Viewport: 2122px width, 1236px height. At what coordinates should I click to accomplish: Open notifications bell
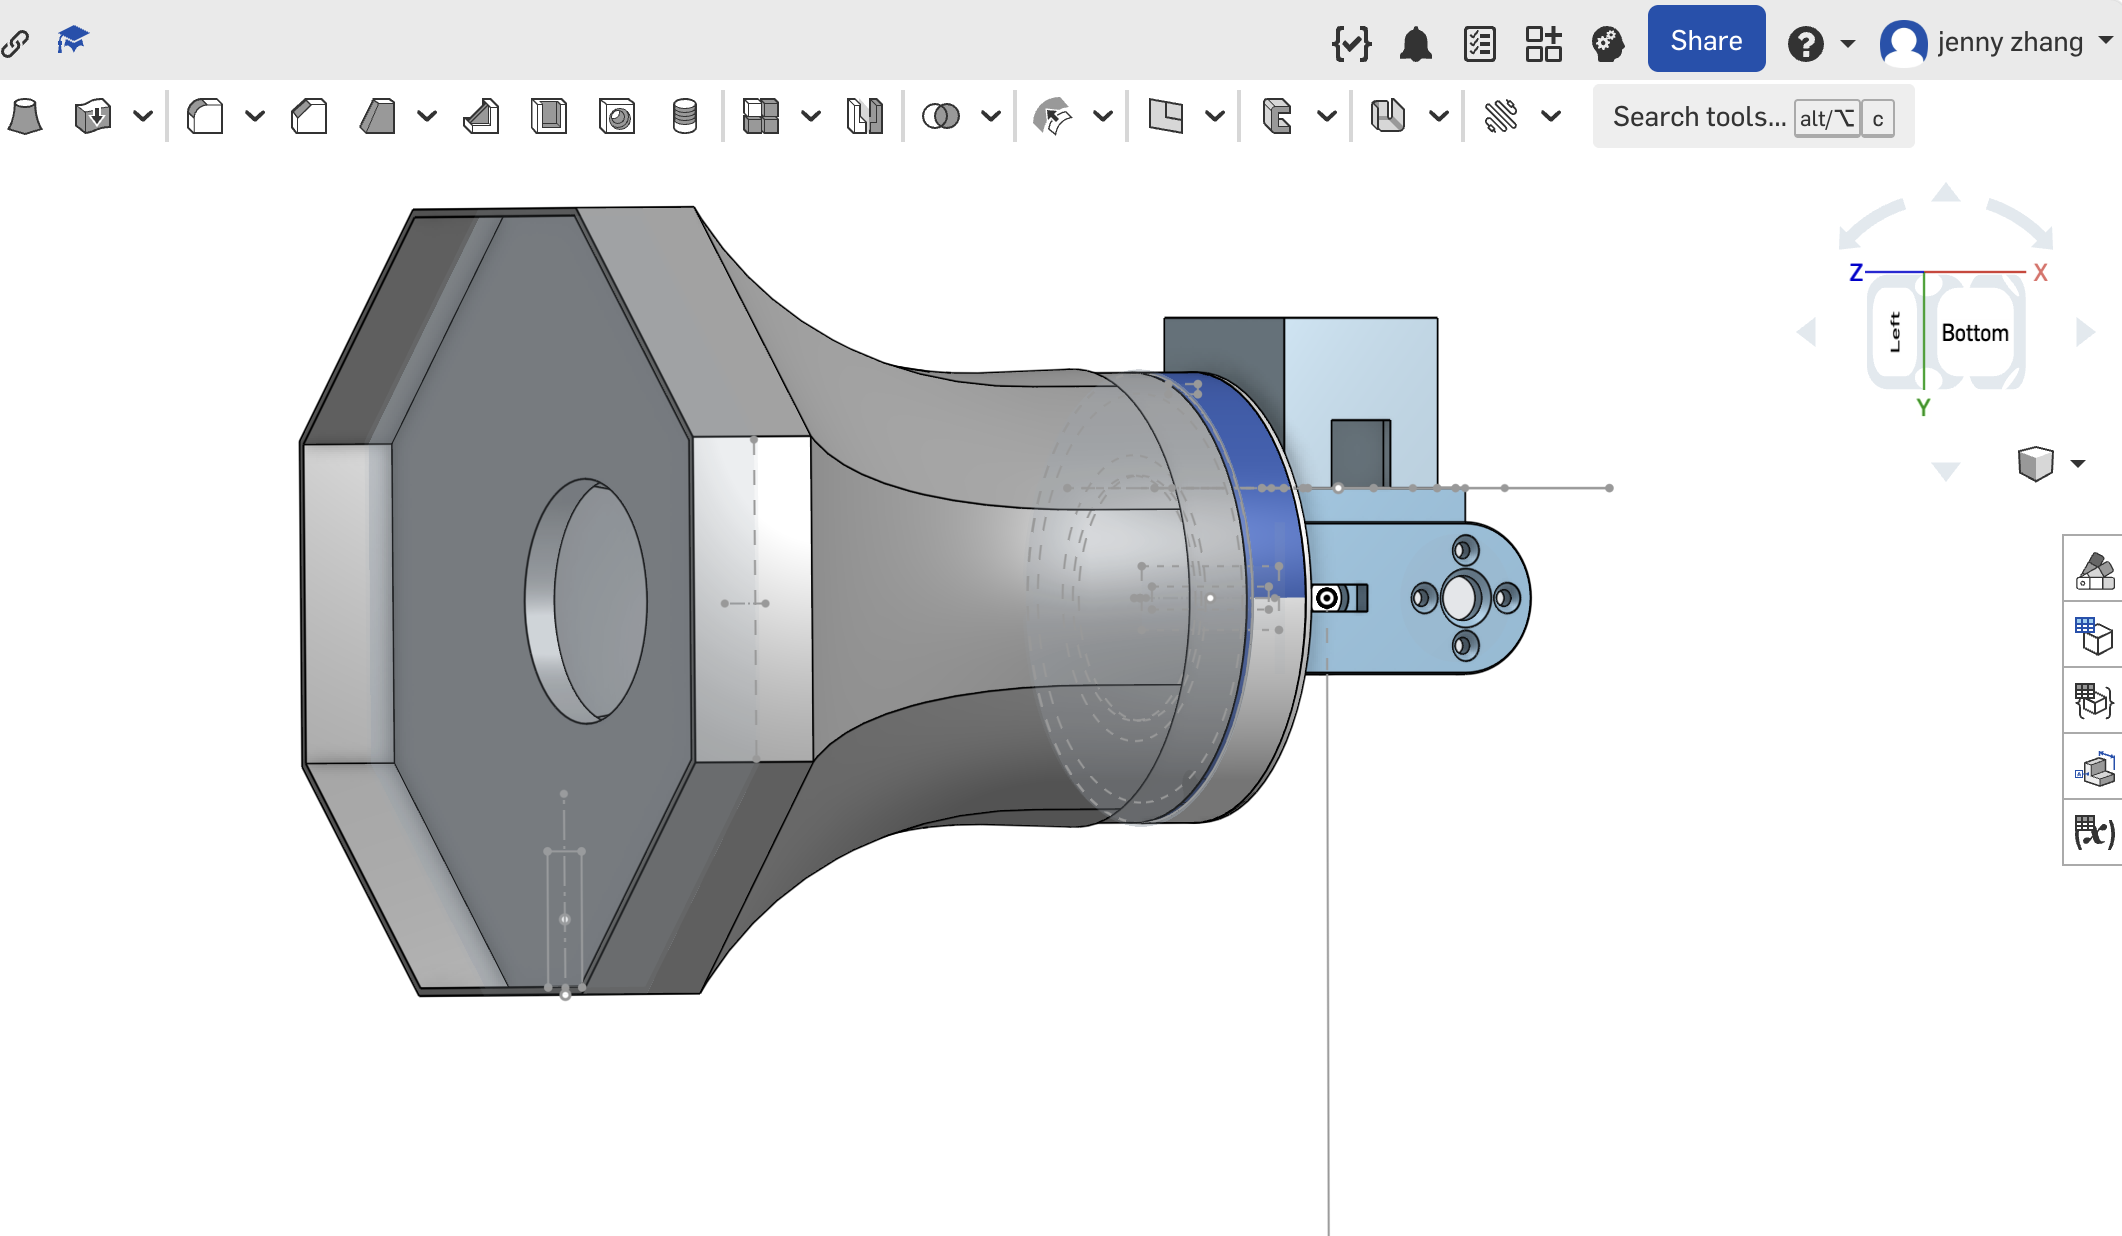[x=1416, y=44]
